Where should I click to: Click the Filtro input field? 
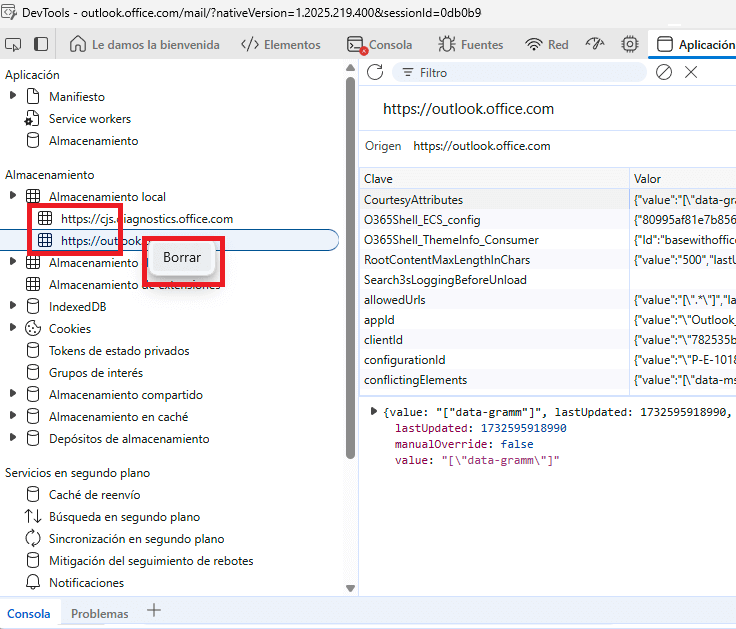(x=519, y=72)
